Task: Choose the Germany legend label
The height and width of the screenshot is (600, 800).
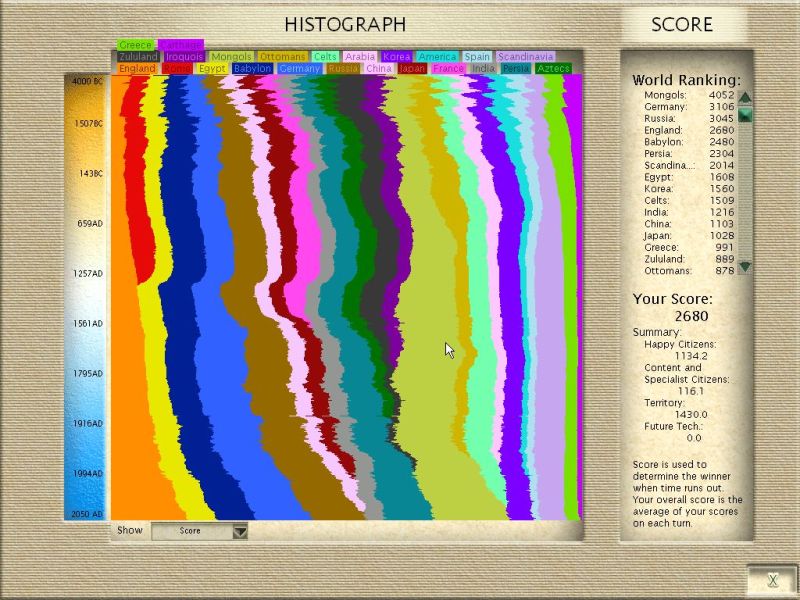Action: coord(300,69)
